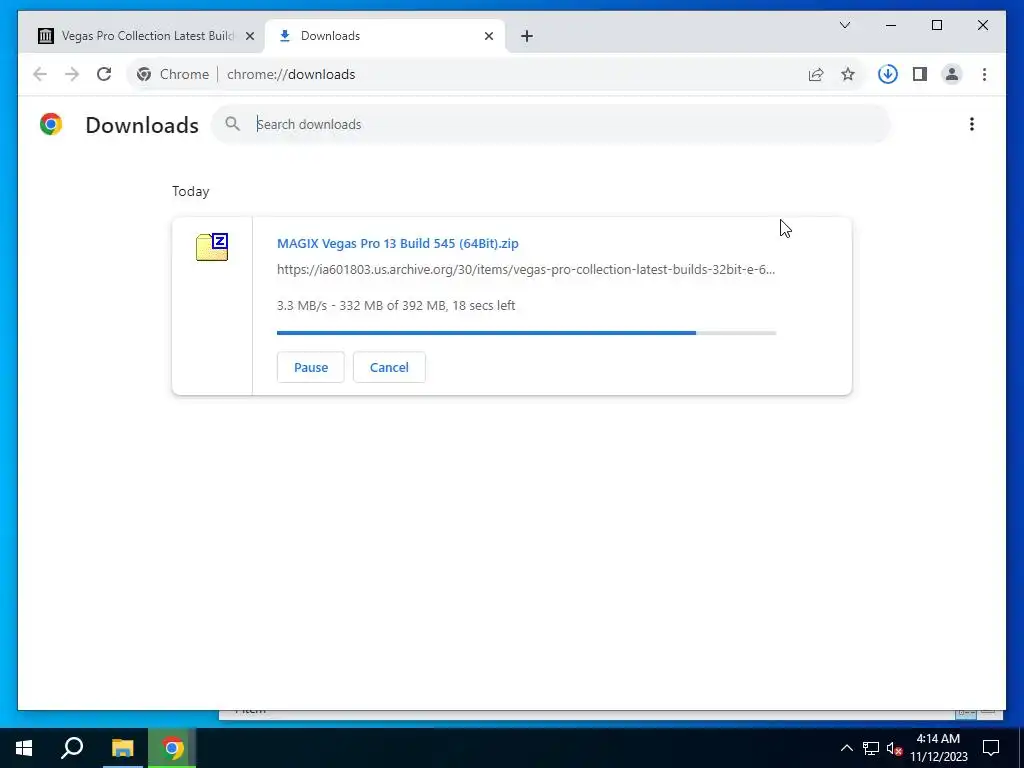The image size is (1024, 768).
Task: Click the Today date heading
Action: [x=191, y=191]
